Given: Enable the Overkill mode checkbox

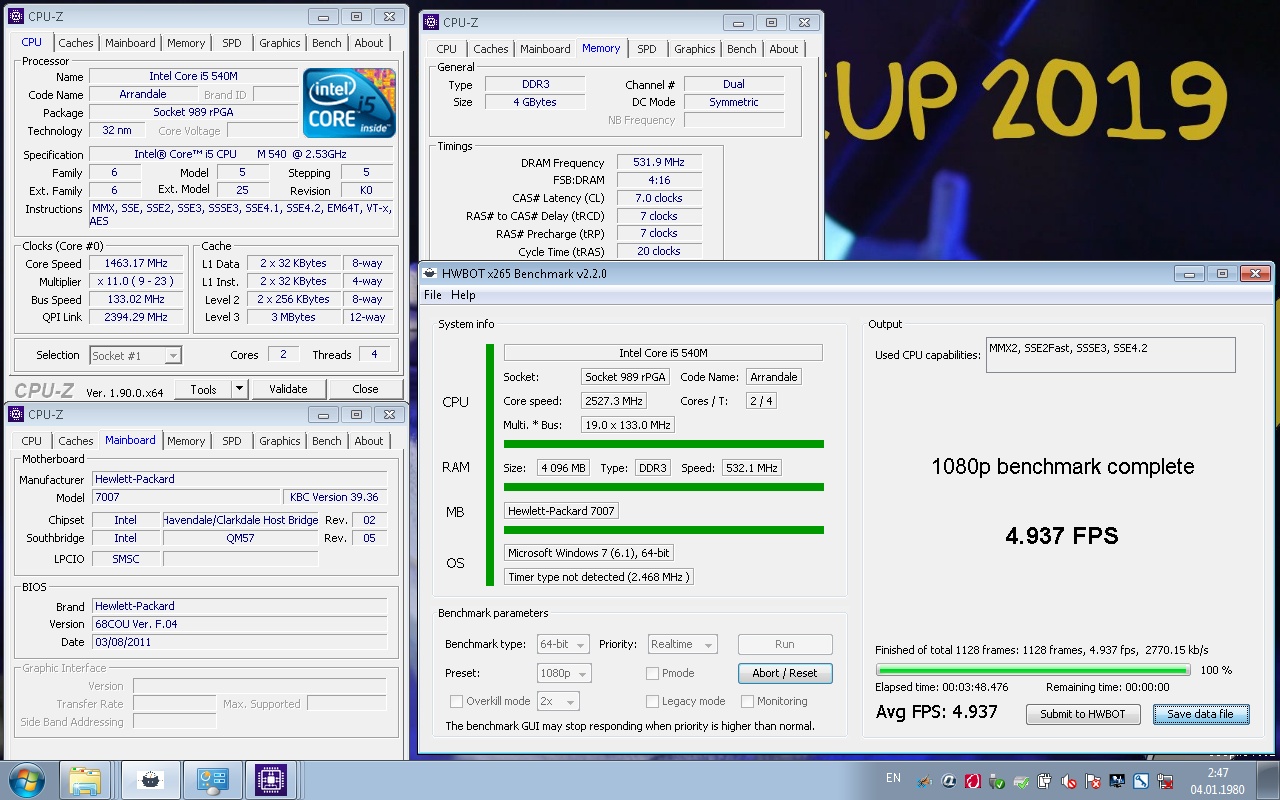Looking at the screenshot, I should click(456, 701).
